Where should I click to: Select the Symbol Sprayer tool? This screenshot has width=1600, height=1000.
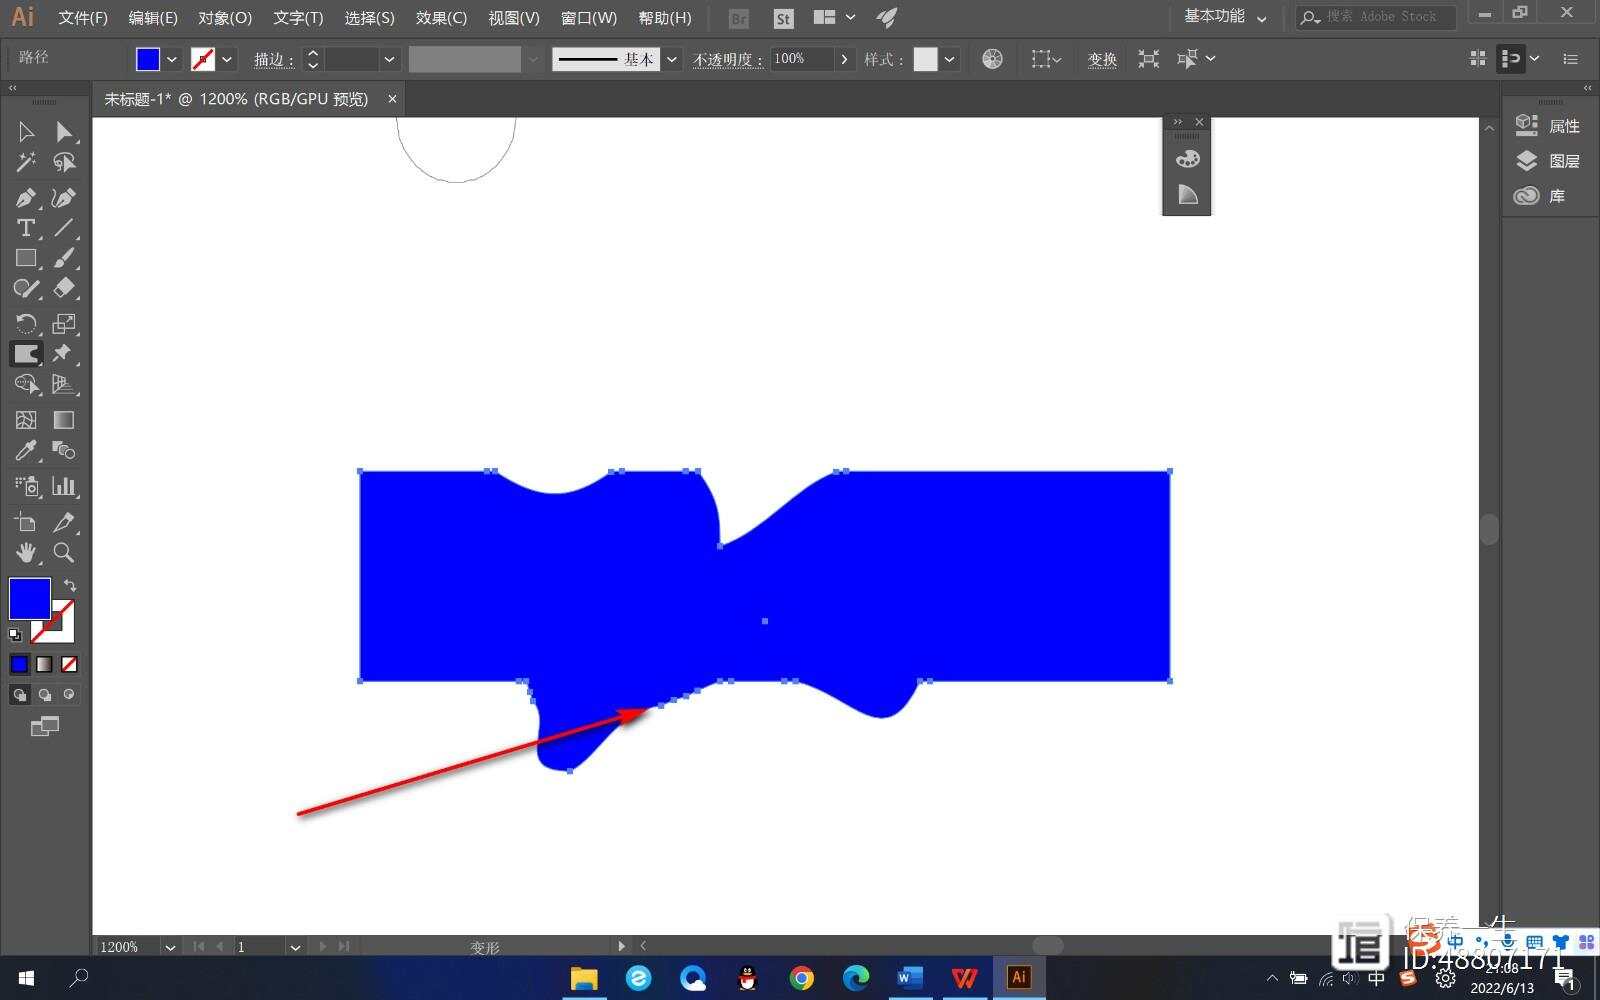coord(26,487)
